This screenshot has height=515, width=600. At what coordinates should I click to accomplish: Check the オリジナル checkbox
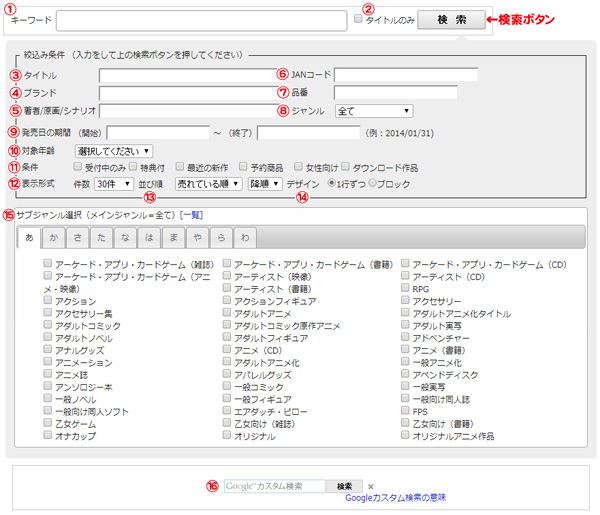(227, 434)
